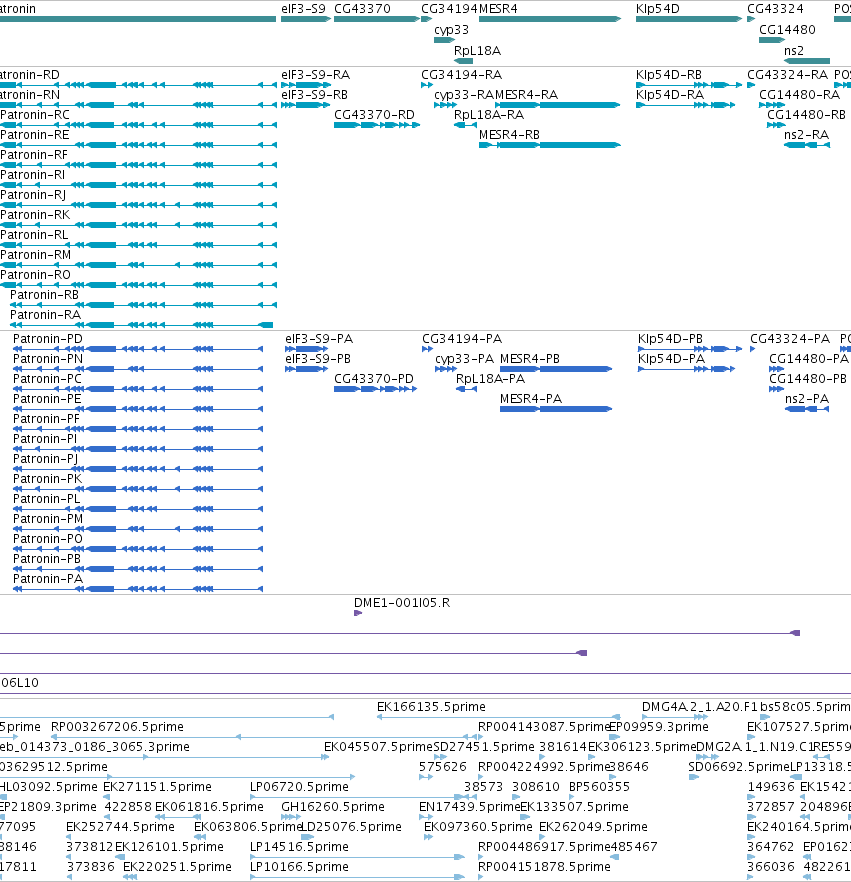Click the RpL18A gene label

tap(477, 51)
